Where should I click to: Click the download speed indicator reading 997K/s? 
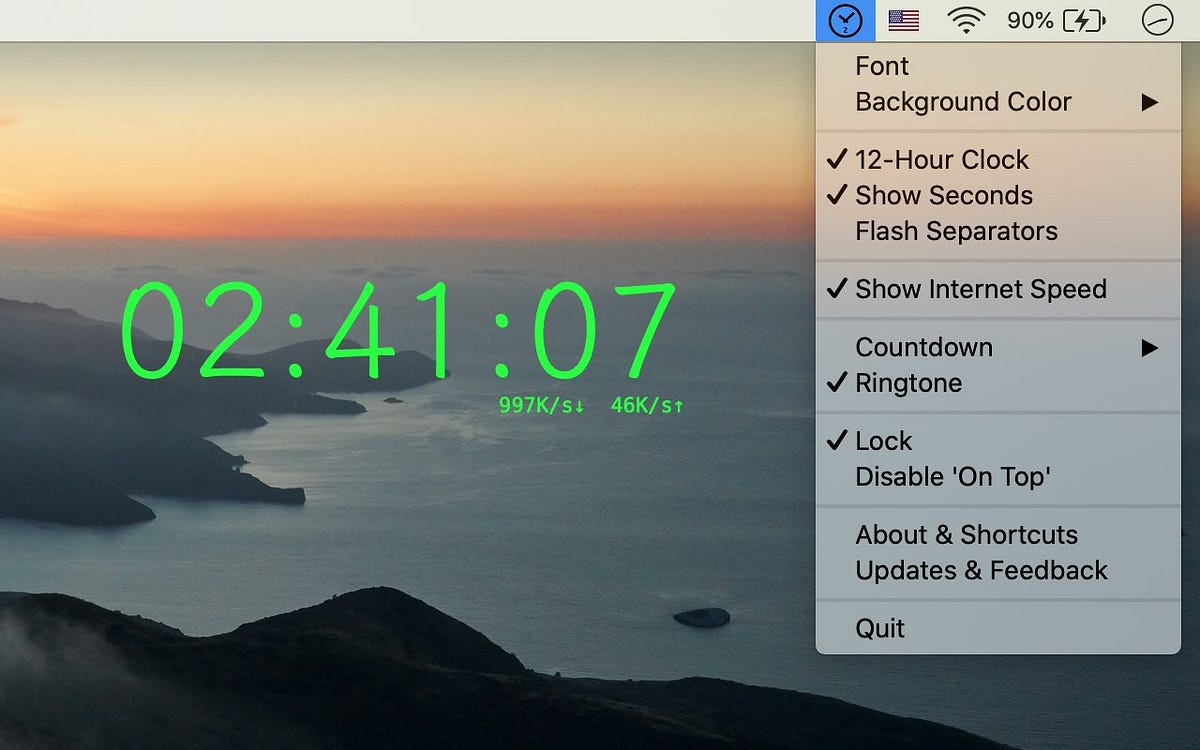tap(539, 404)
